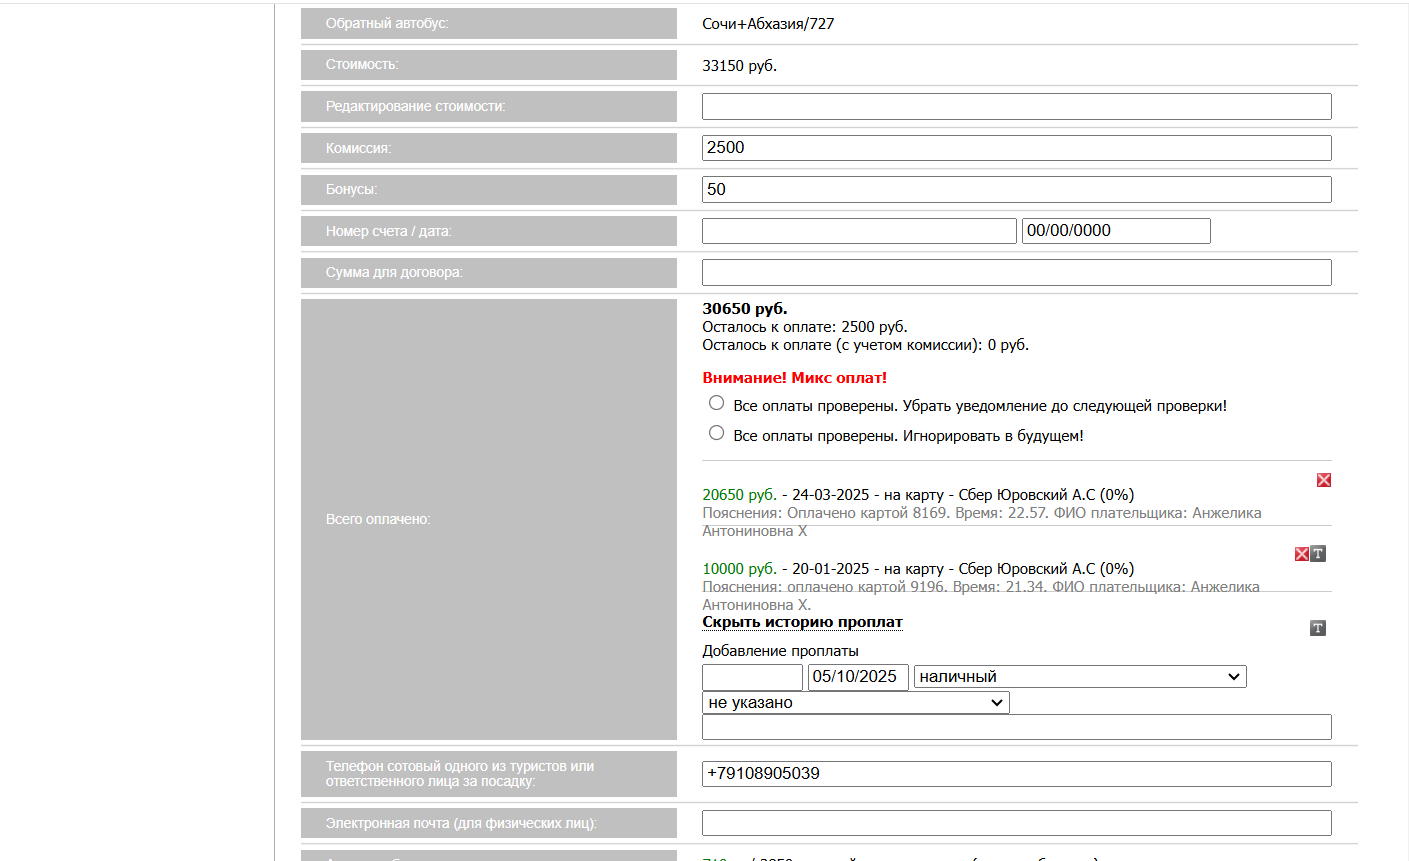Click 'Осталось к оплате: 2500 руб.' text
Viewport: 1409px width, 861px height.
point(805,327)
